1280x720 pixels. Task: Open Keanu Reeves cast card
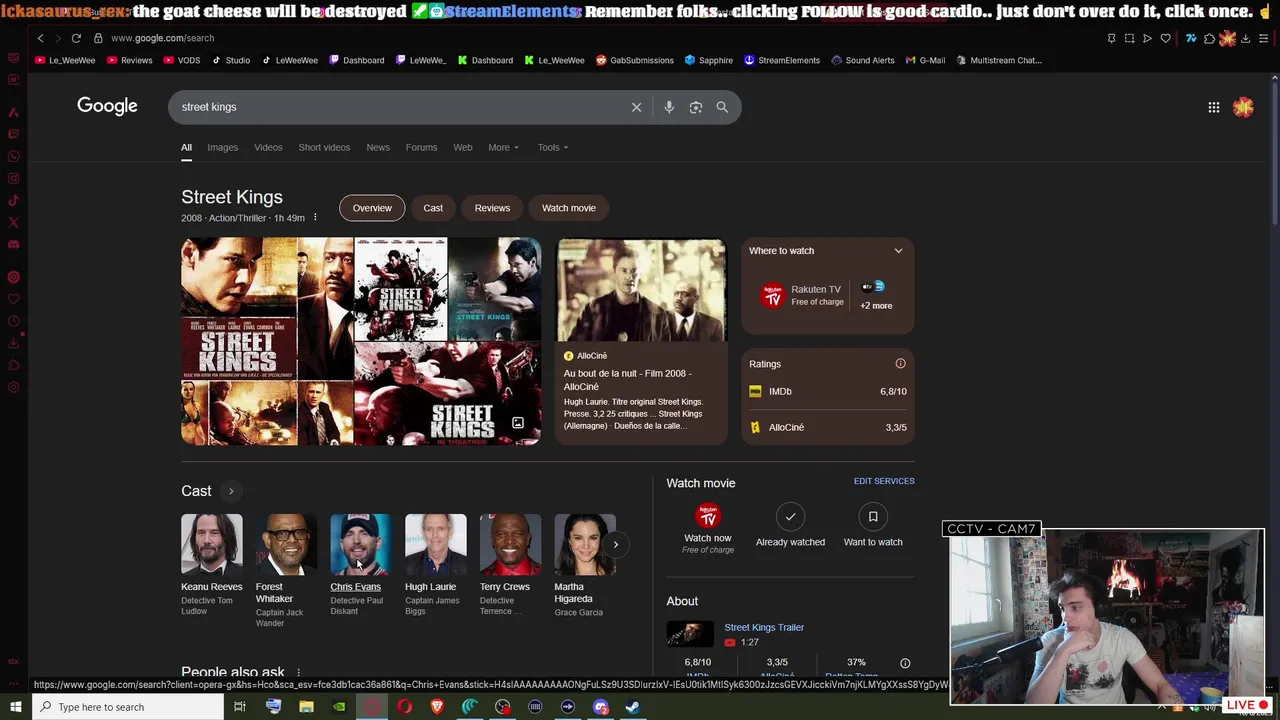click(212, 566)
